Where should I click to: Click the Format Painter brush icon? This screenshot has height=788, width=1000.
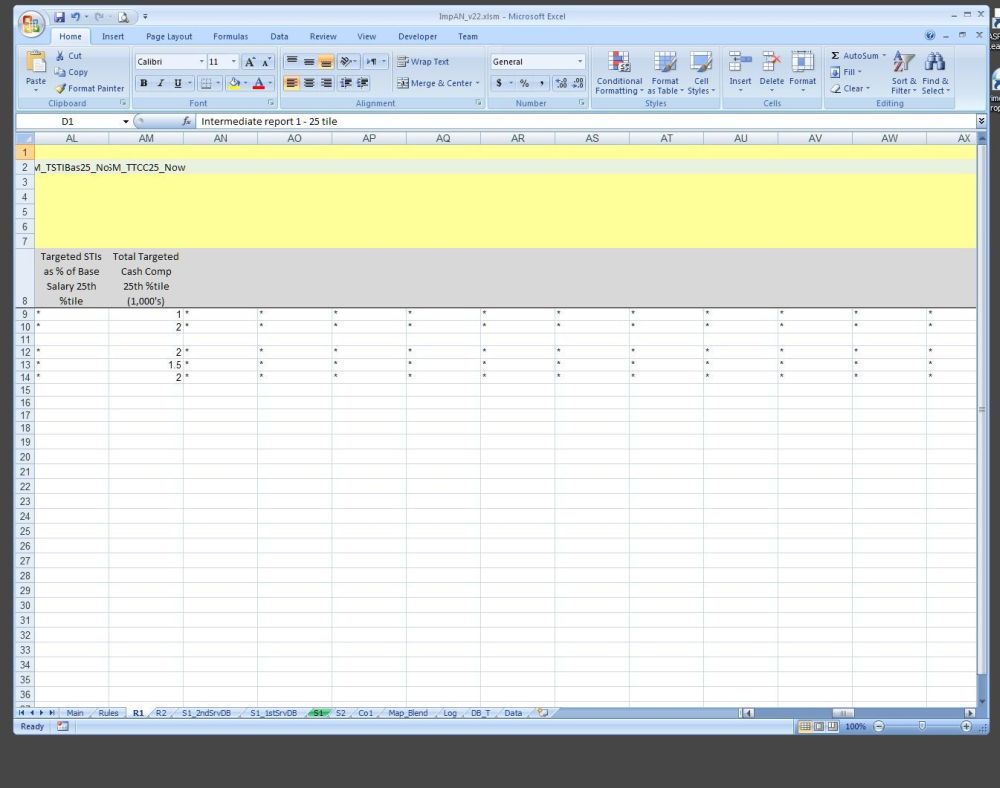coord(62,88)
